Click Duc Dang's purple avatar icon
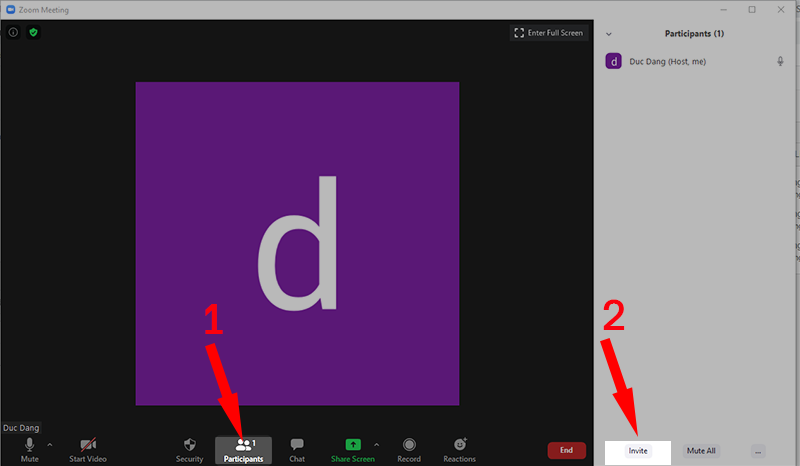Image resolution: width=800 pixels, height=466 pixels. pyautogui.click(x=614, y=61)
